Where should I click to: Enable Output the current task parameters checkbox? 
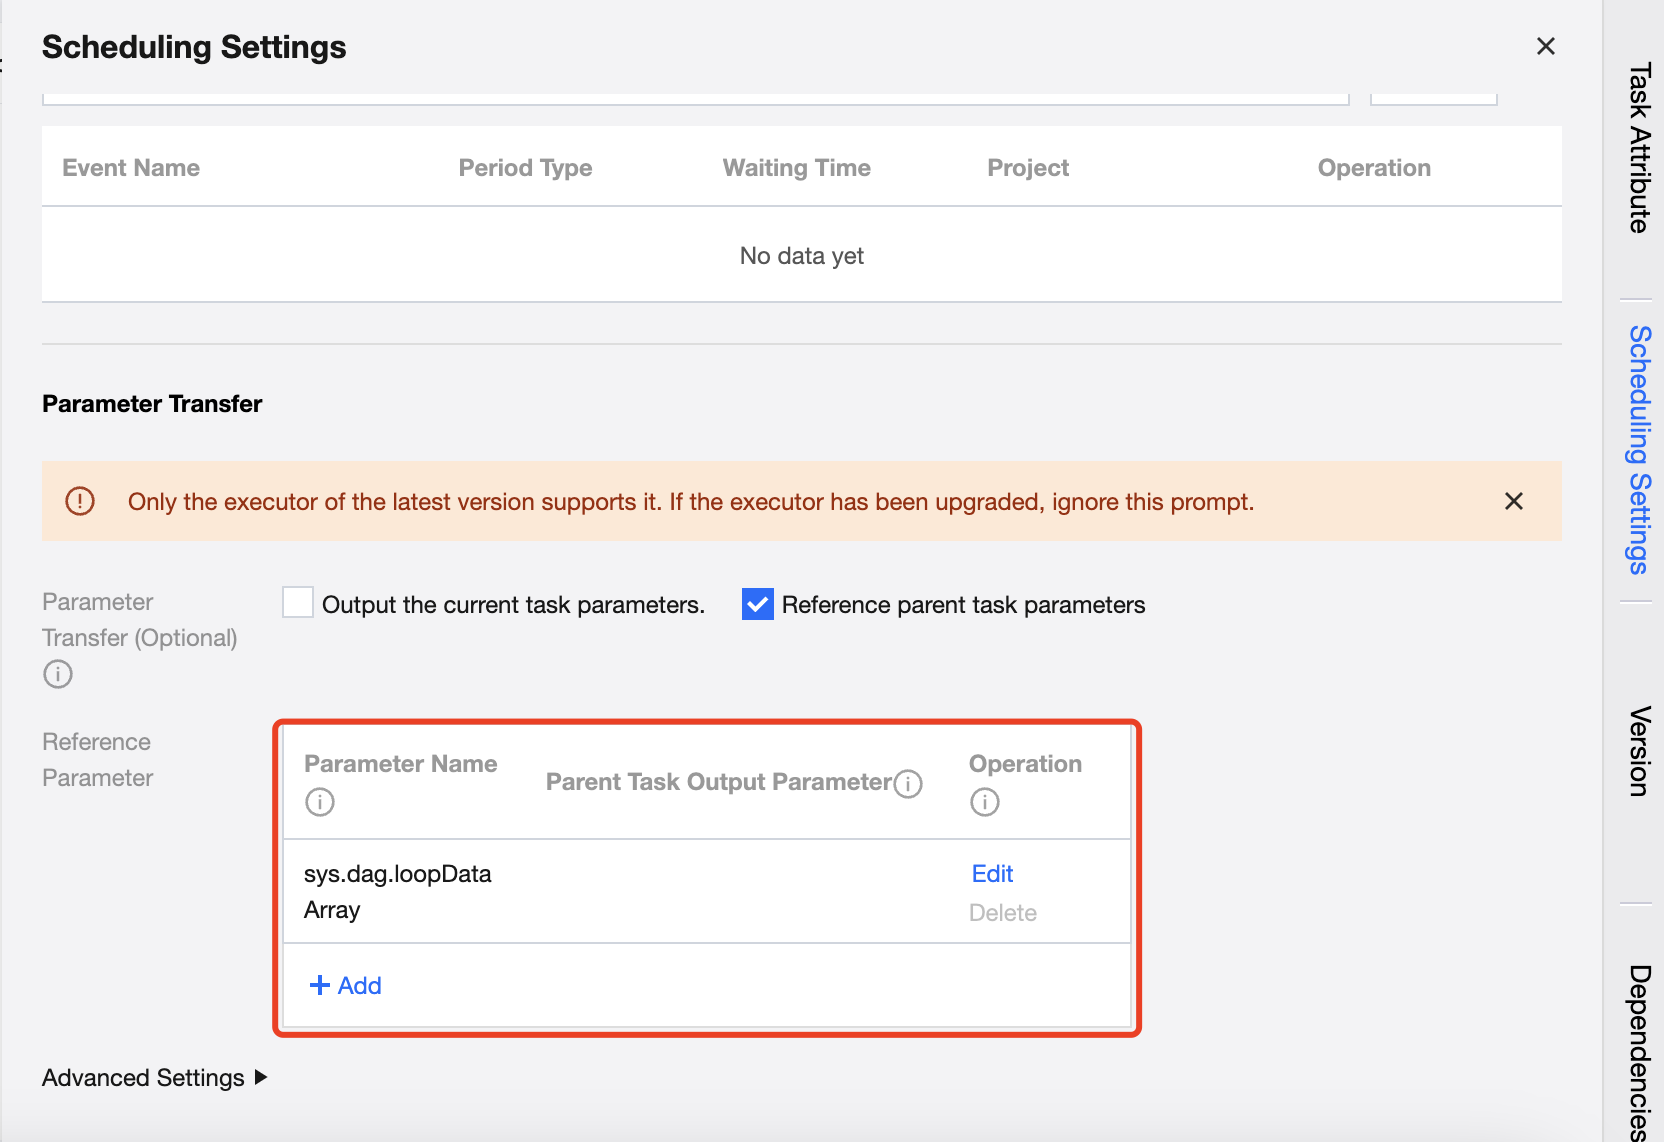(298, 603)
